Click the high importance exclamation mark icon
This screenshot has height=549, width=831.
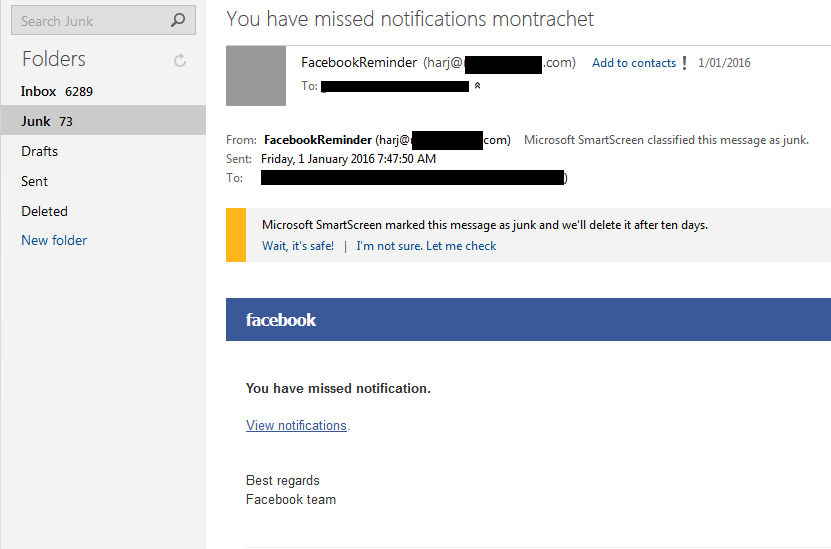pyautogui.click(x=685, y=63)
